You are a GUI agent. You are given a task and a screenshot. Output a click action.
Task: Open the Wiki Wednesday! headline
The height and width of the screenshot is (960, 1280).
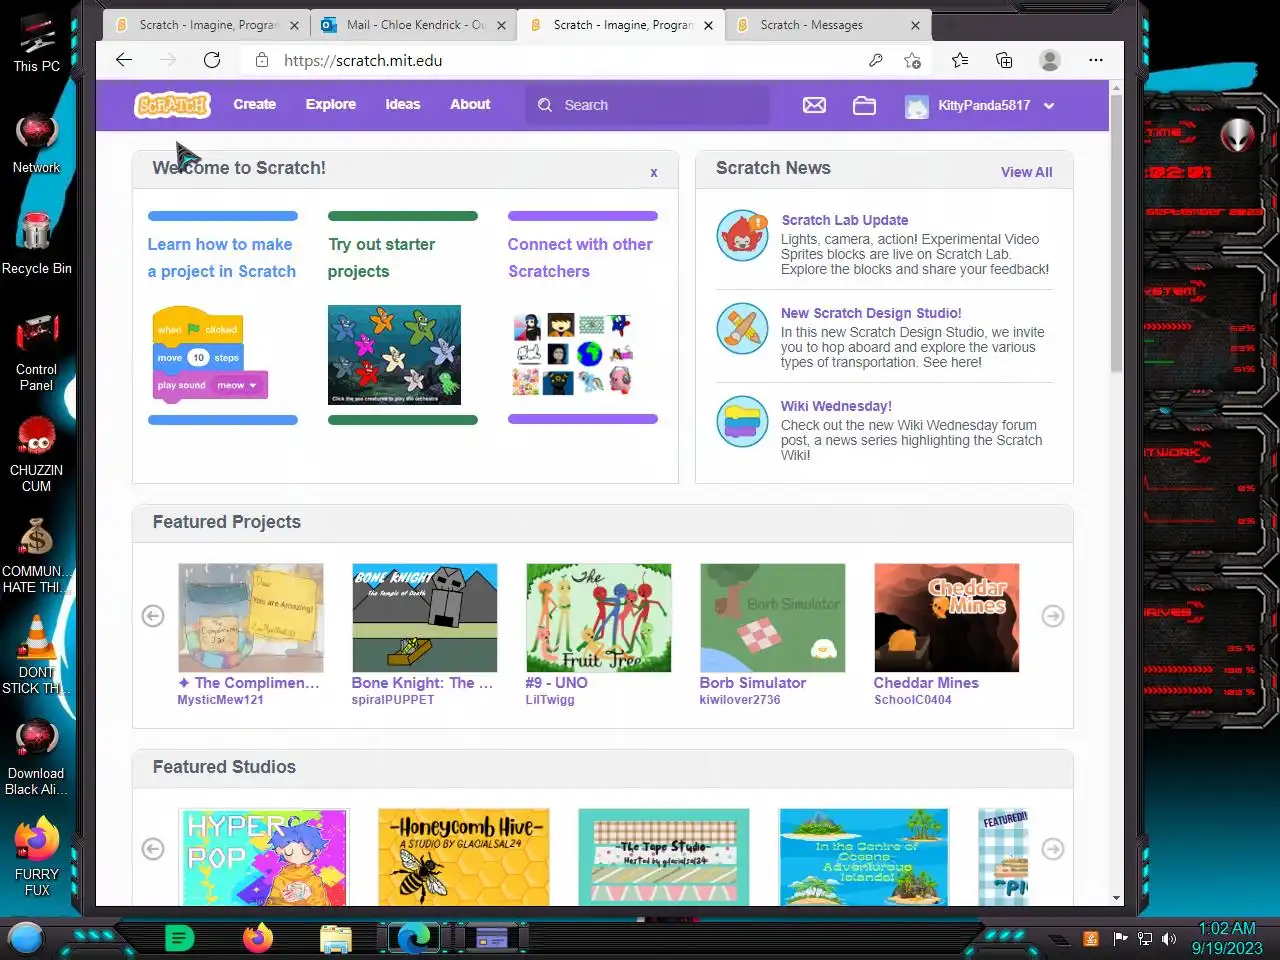coord(836,406)
